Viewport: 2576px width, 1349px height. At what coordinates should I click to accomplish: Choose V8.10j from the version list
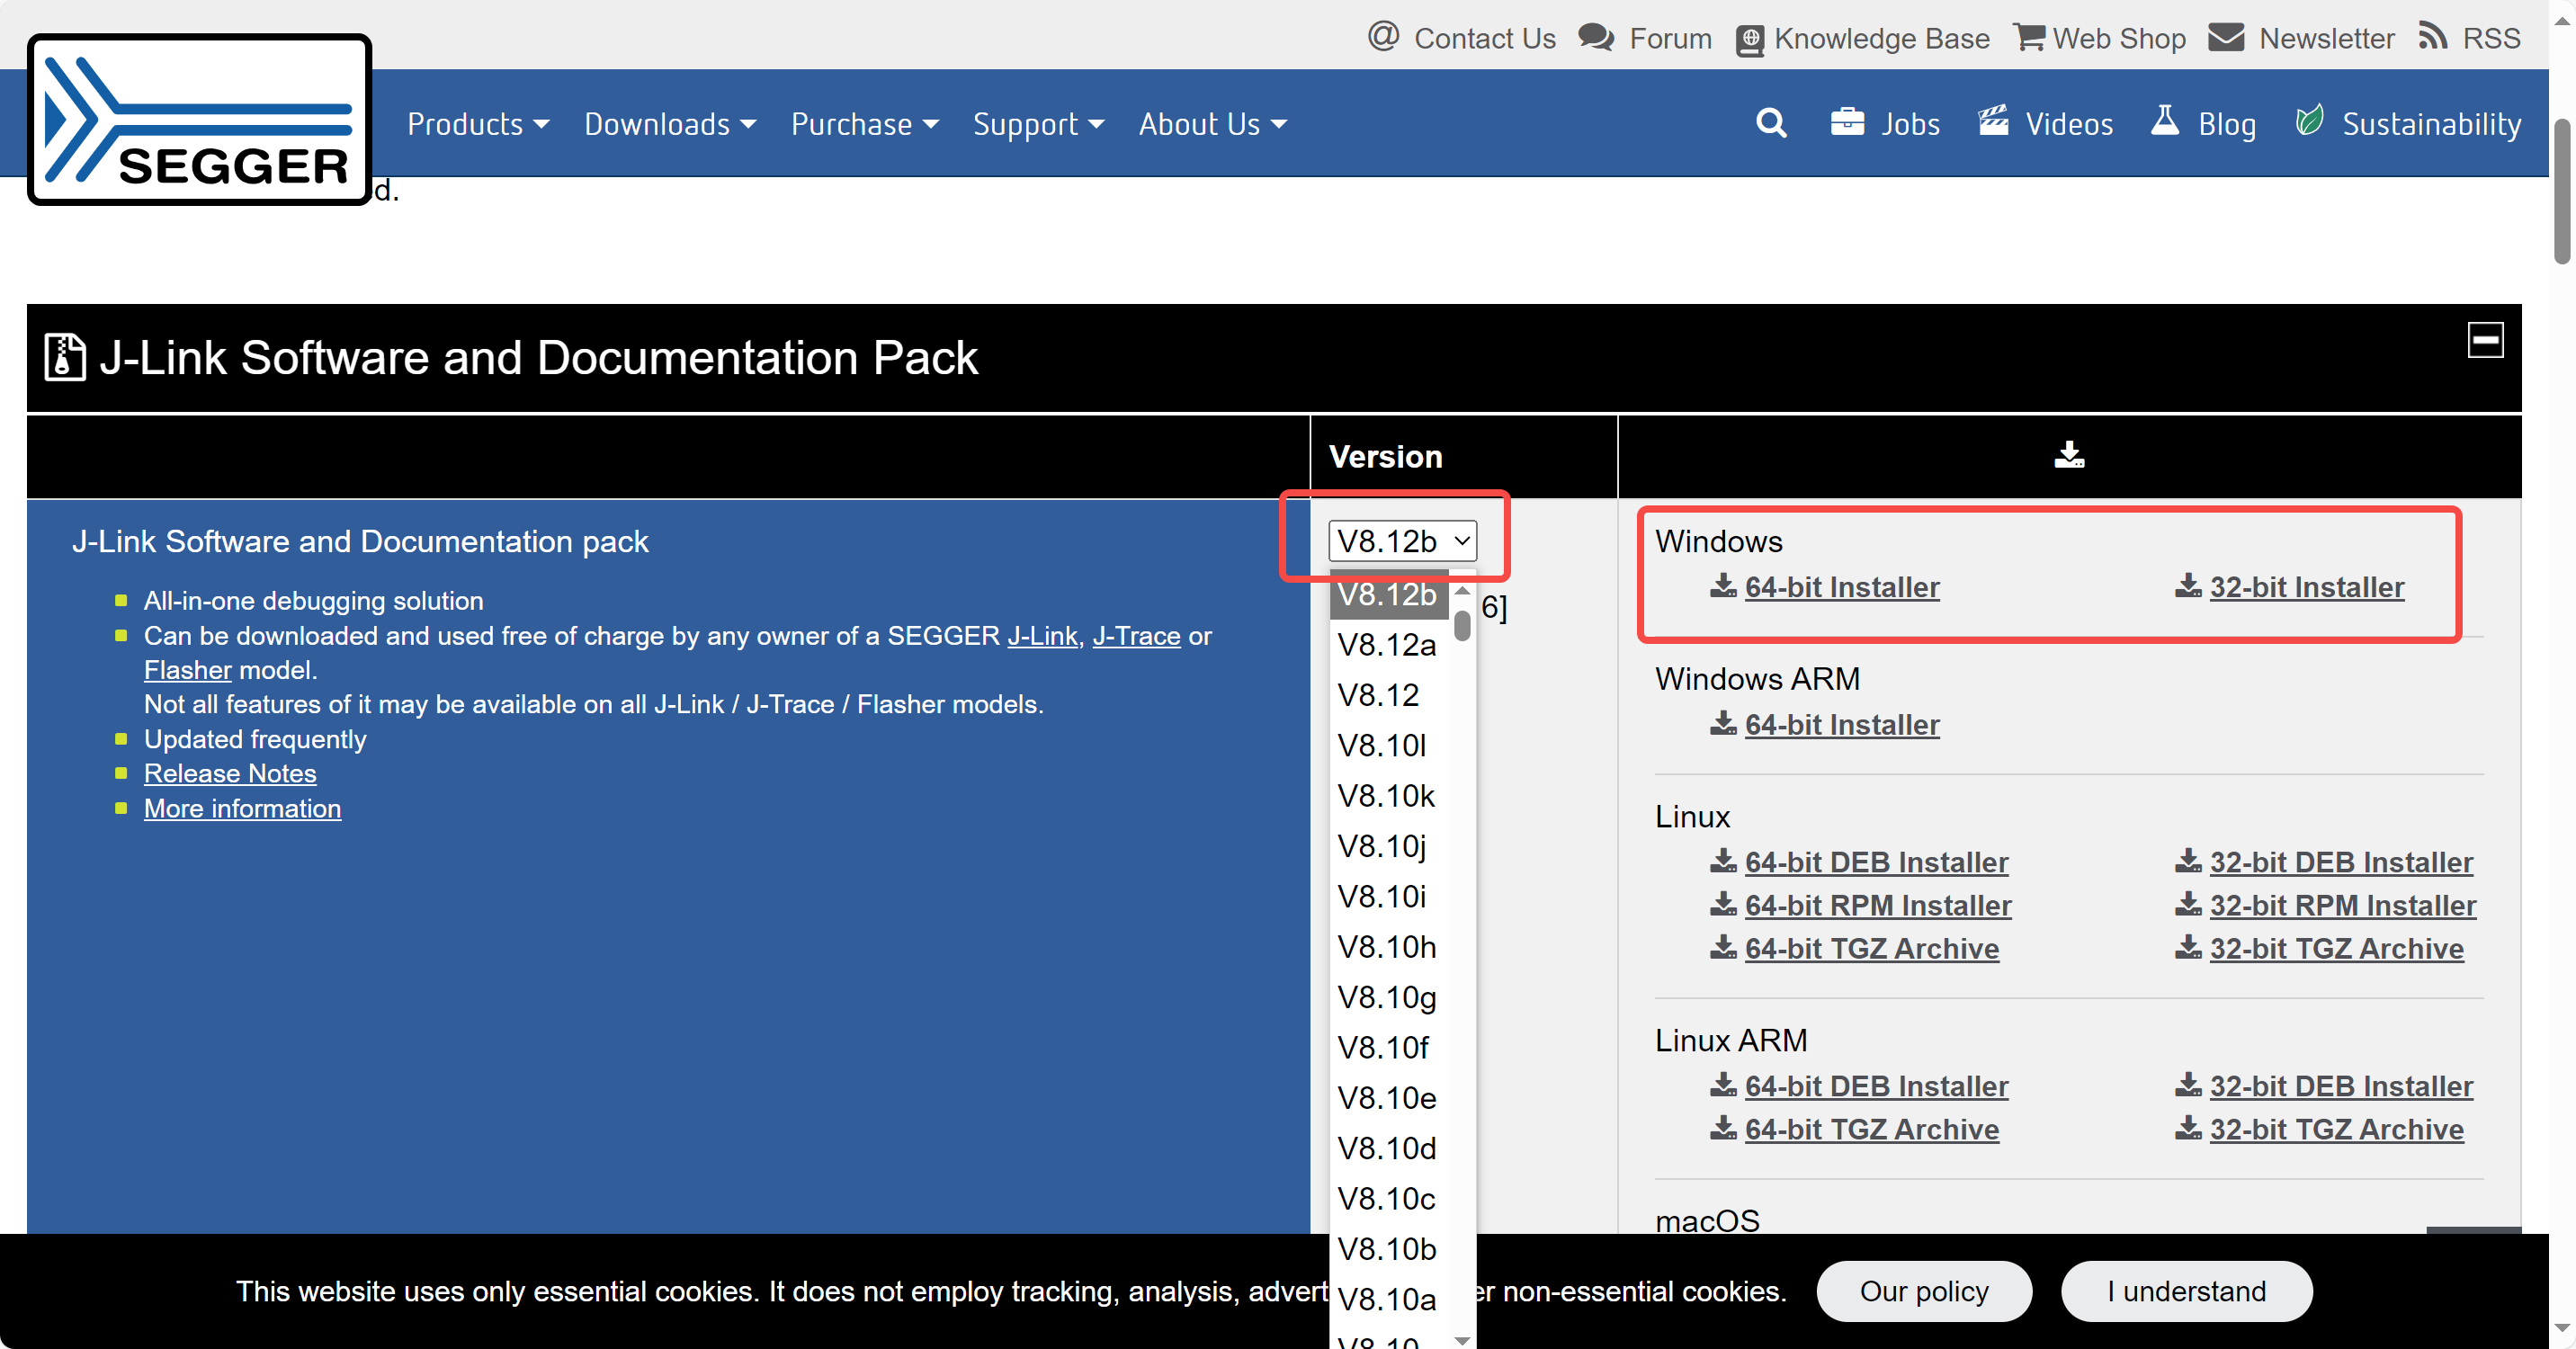[1389, 846]
